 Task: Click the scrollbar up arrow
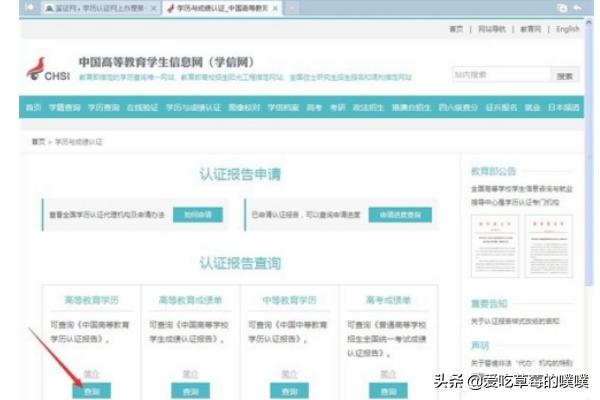click(589, 22)
